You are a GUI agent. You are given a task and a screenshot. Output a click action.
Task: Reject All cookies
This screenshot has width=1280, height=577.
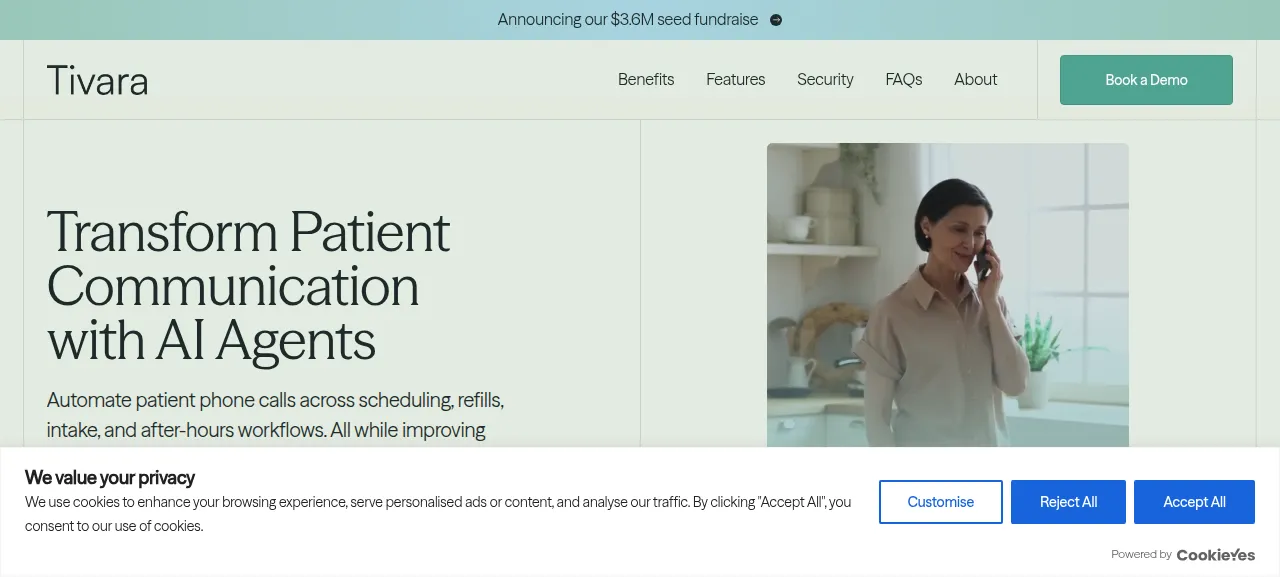1068,502
